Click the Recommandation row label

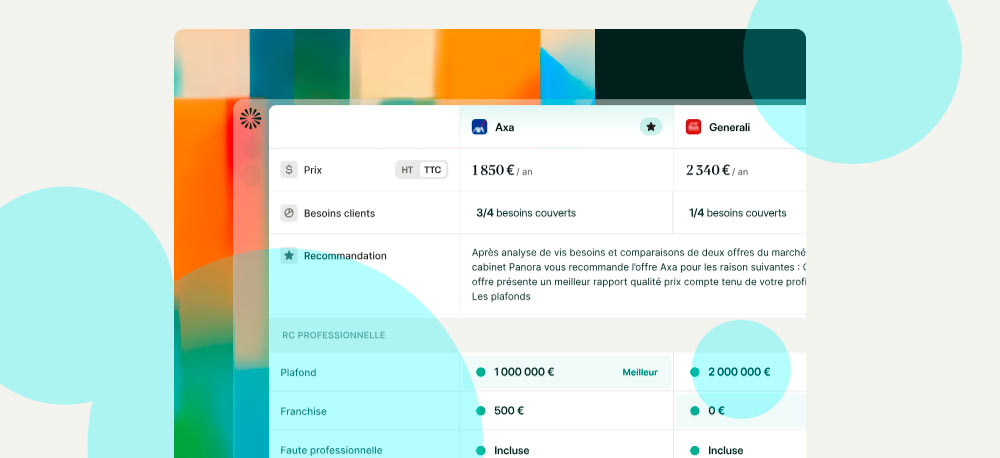pos(345,256)
